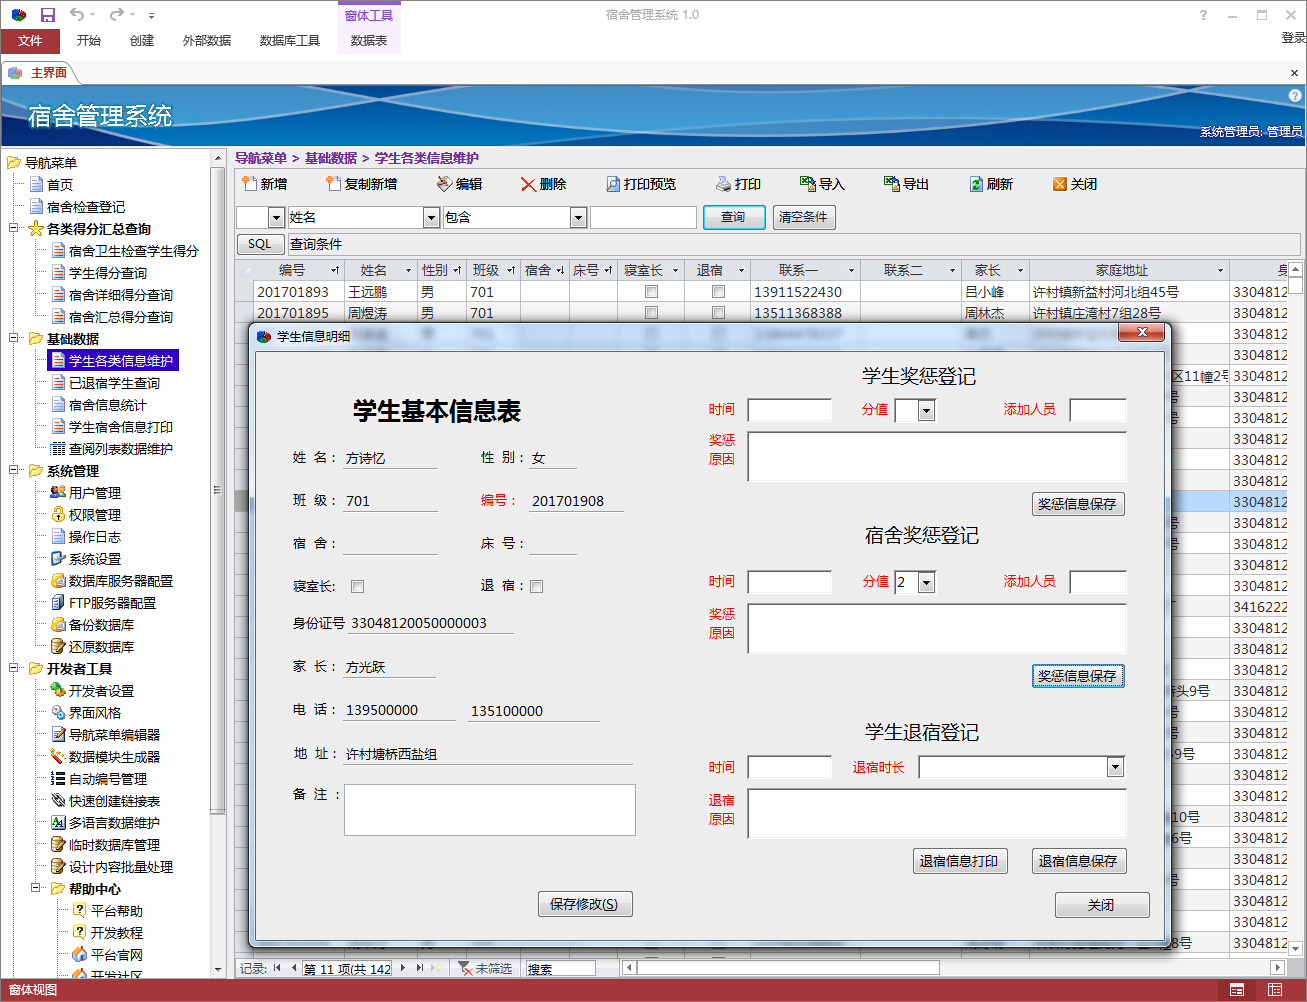Screen dimensions: 1307x1002
Task: Click the 保存修改(S) button
Action: tap(585, 904)
